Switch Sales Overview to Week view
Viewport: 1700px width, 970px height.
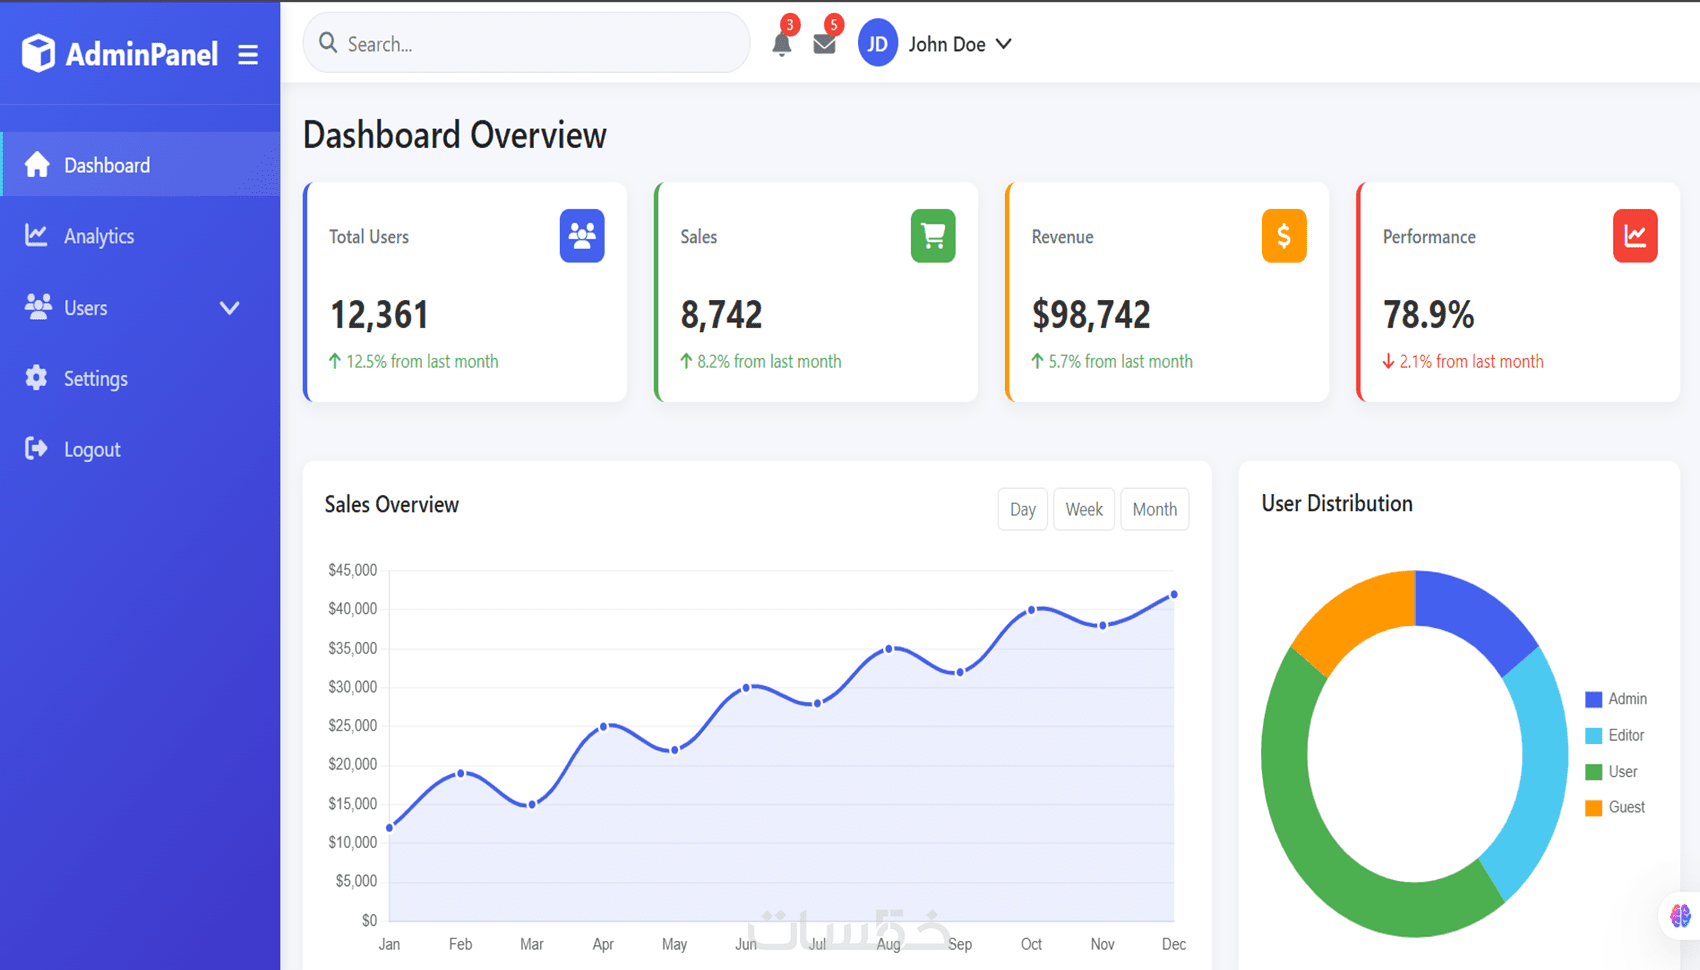(x=1084, y=509)
